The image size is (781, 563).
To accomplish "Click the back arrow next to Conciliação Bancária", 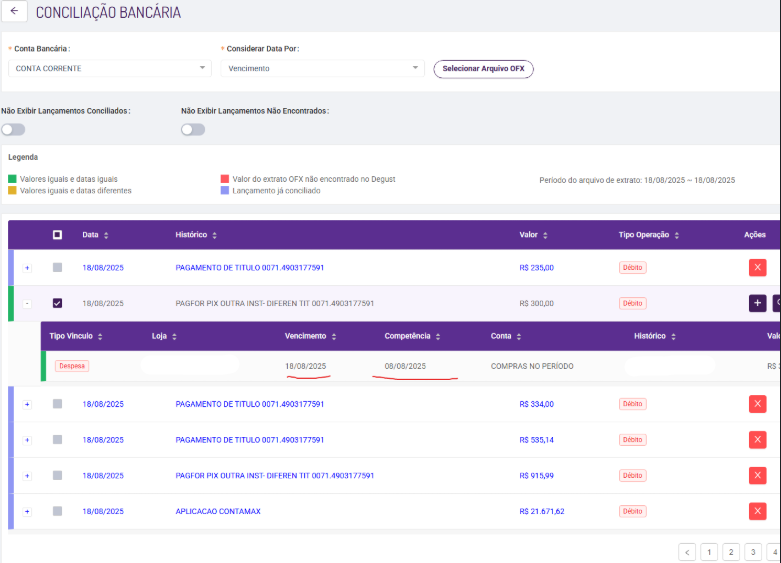I will 14,12.
